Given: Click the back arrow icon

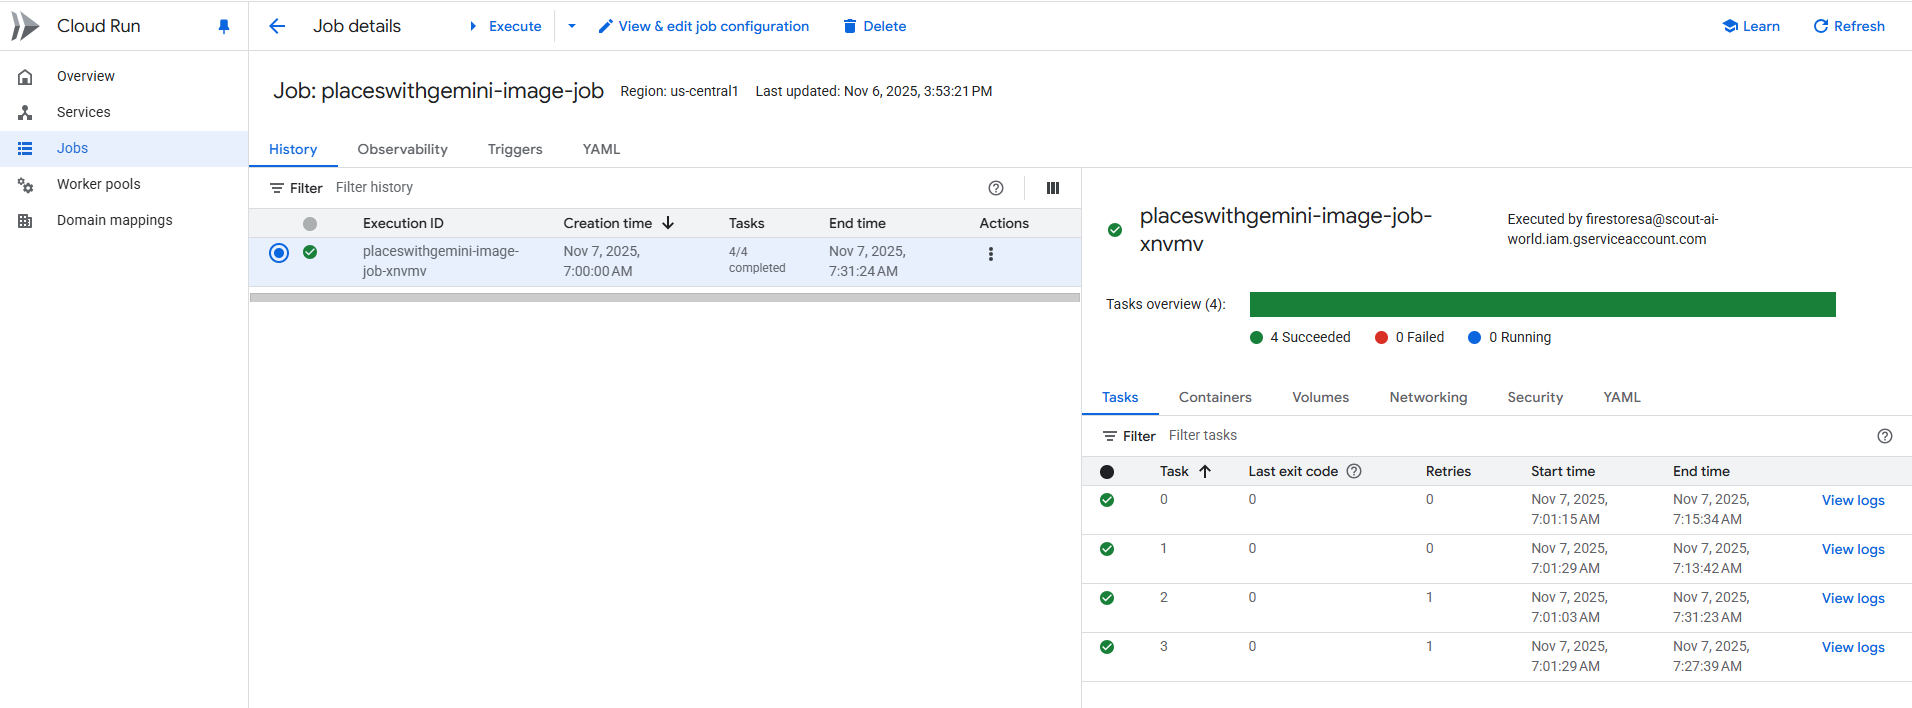Looking at the screenshot, I should click(x=277, y=26).
